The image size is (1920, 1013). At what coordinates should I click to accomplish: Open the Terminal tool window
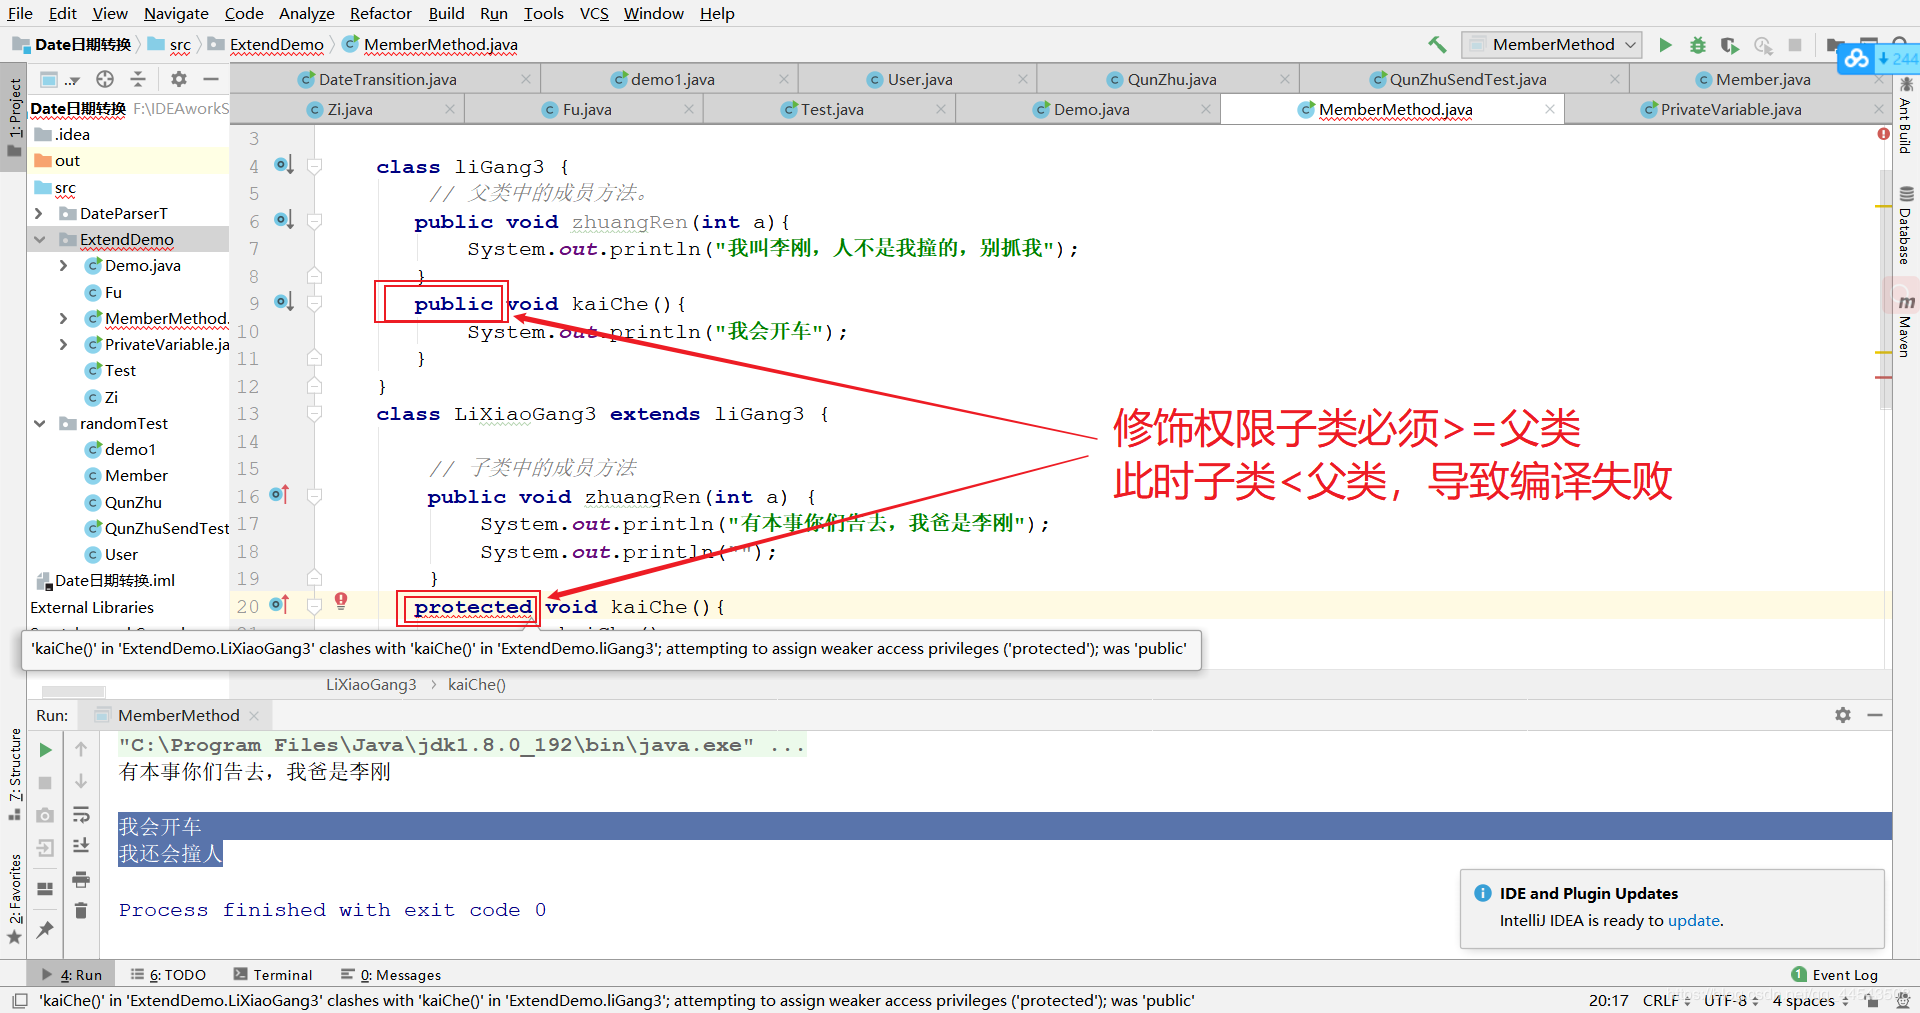pos(273,974)
